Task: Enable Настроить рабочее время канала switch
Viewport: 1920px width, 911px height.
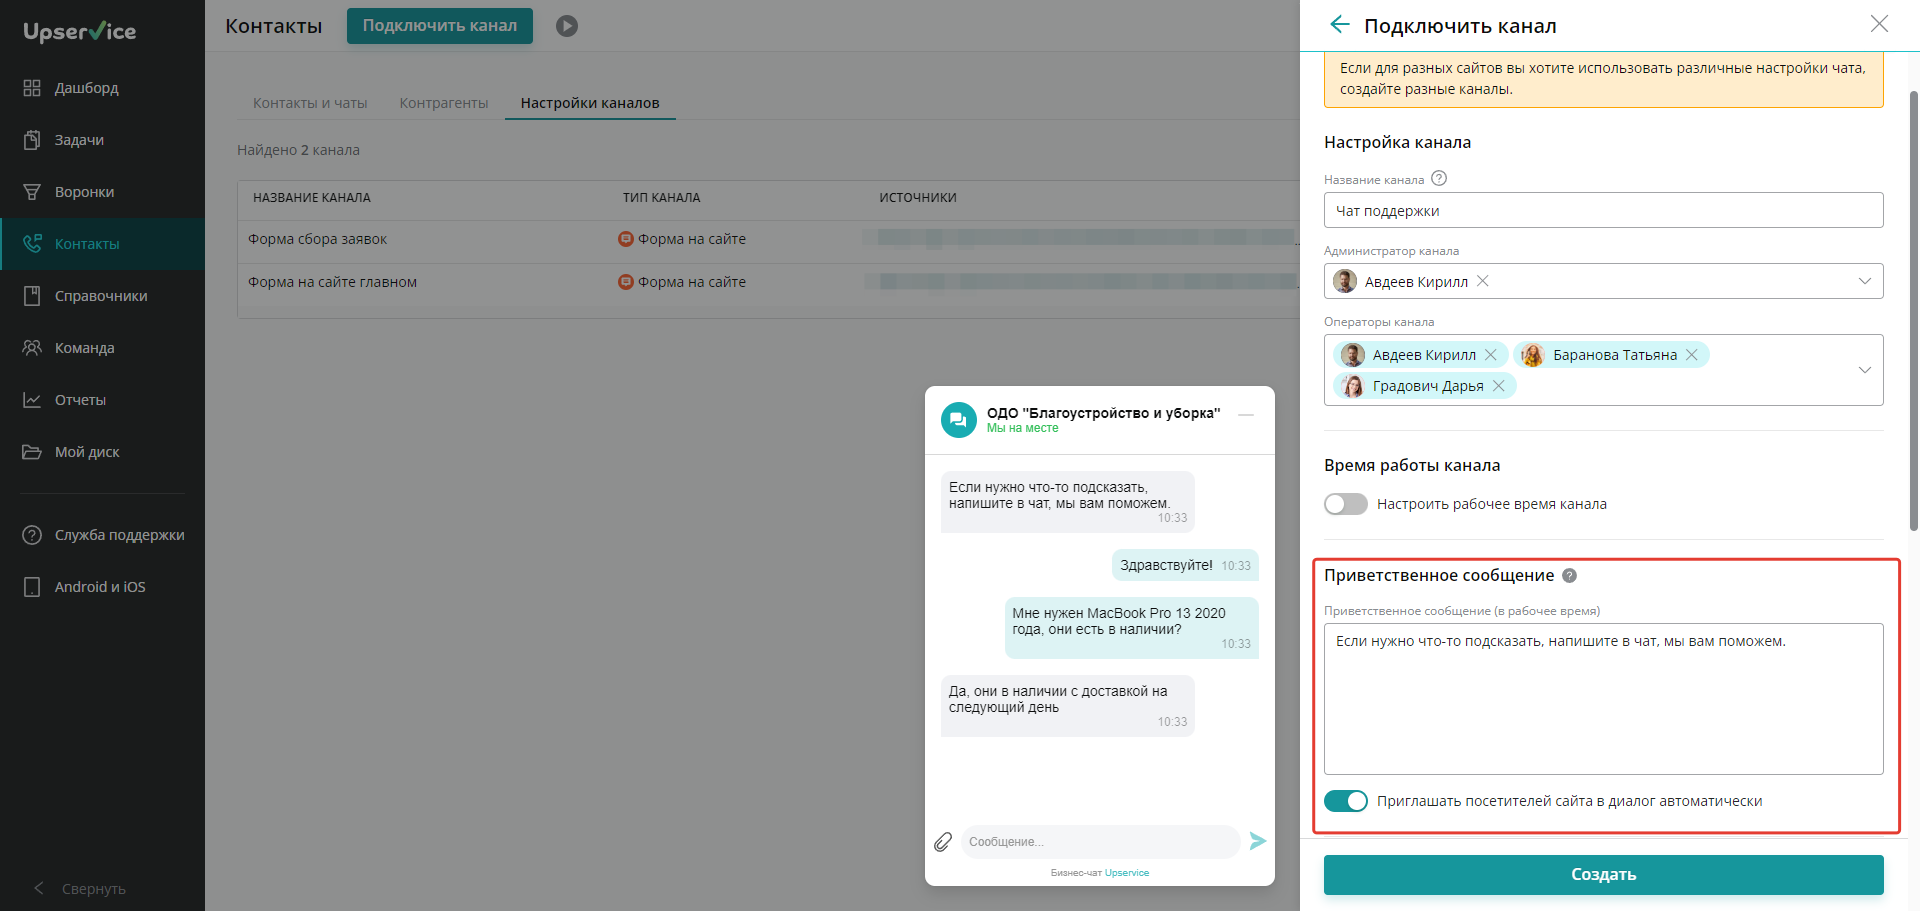Action: pos(1346,504)
